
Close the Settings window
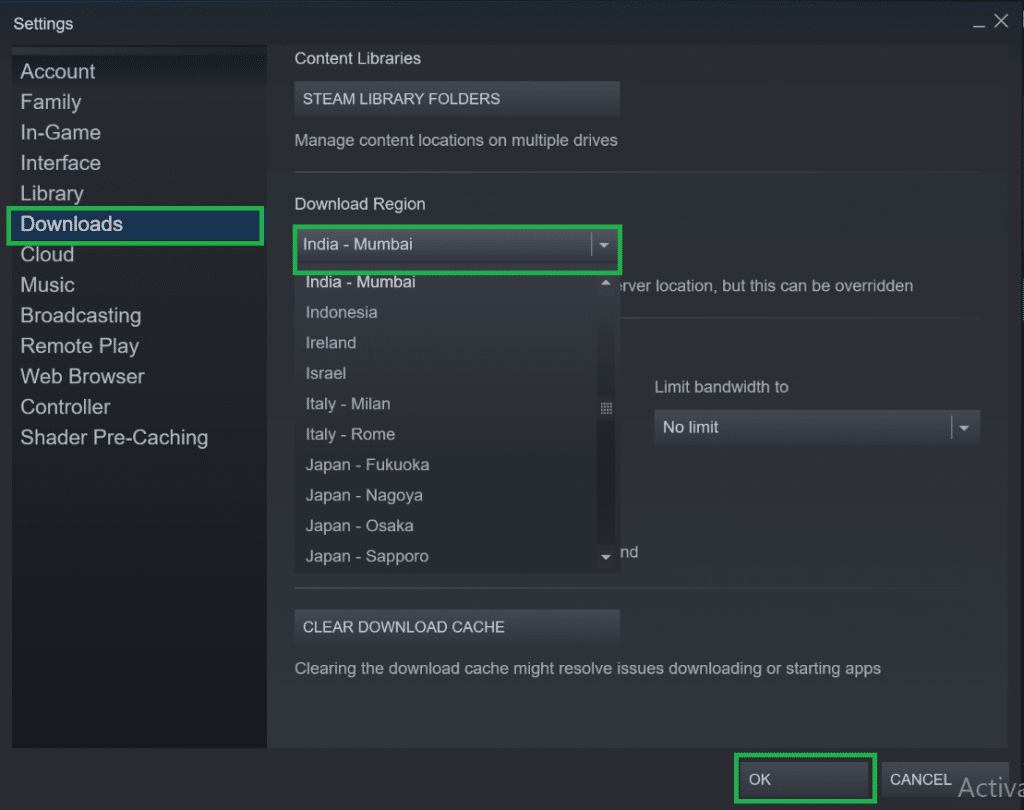pos(1001,21)
